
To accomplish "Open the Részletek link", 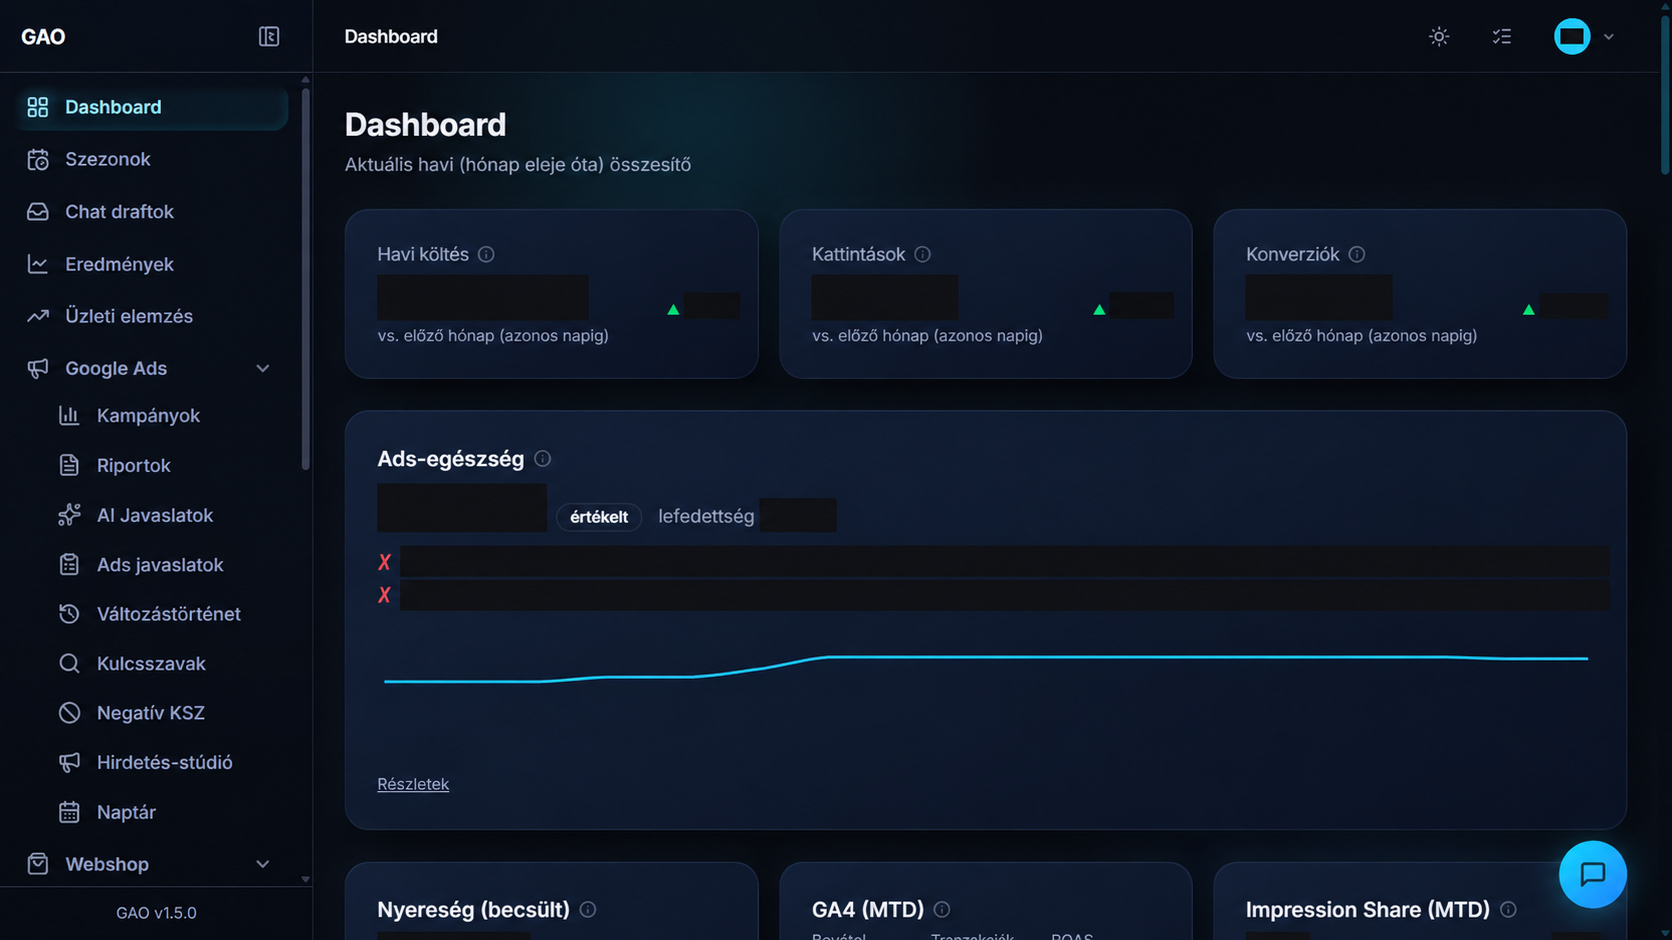I will click(413, 784).
